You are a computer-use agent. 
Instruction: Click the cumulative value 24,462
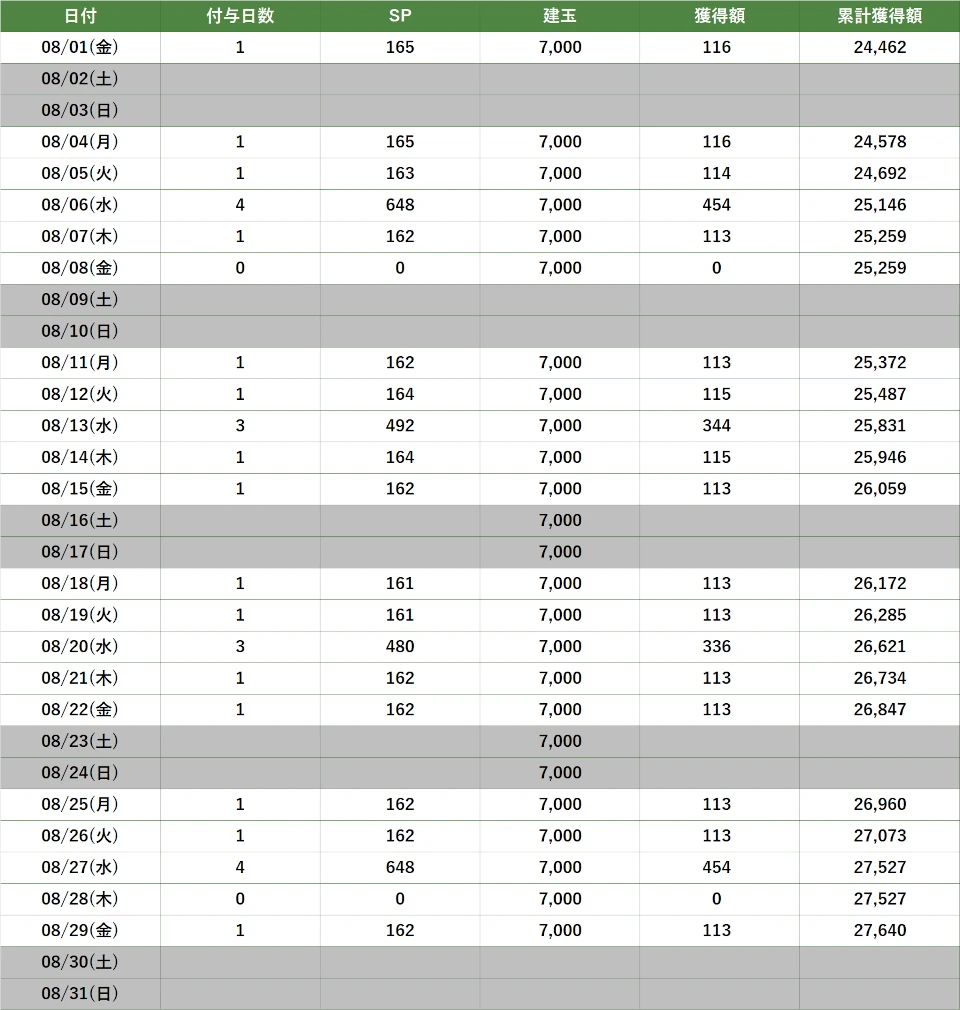[x=880, y=47]
